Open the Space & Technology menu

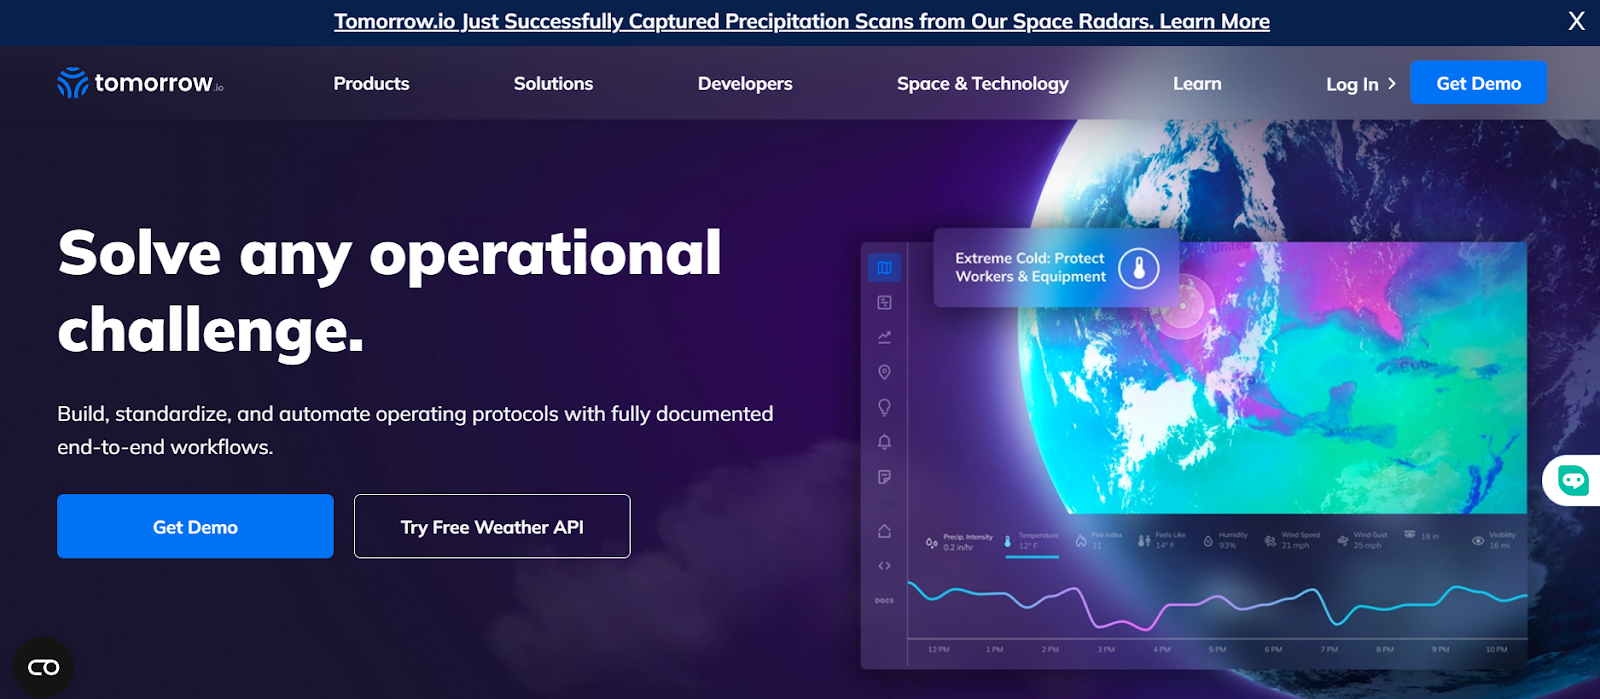click(x=983, y=84)
